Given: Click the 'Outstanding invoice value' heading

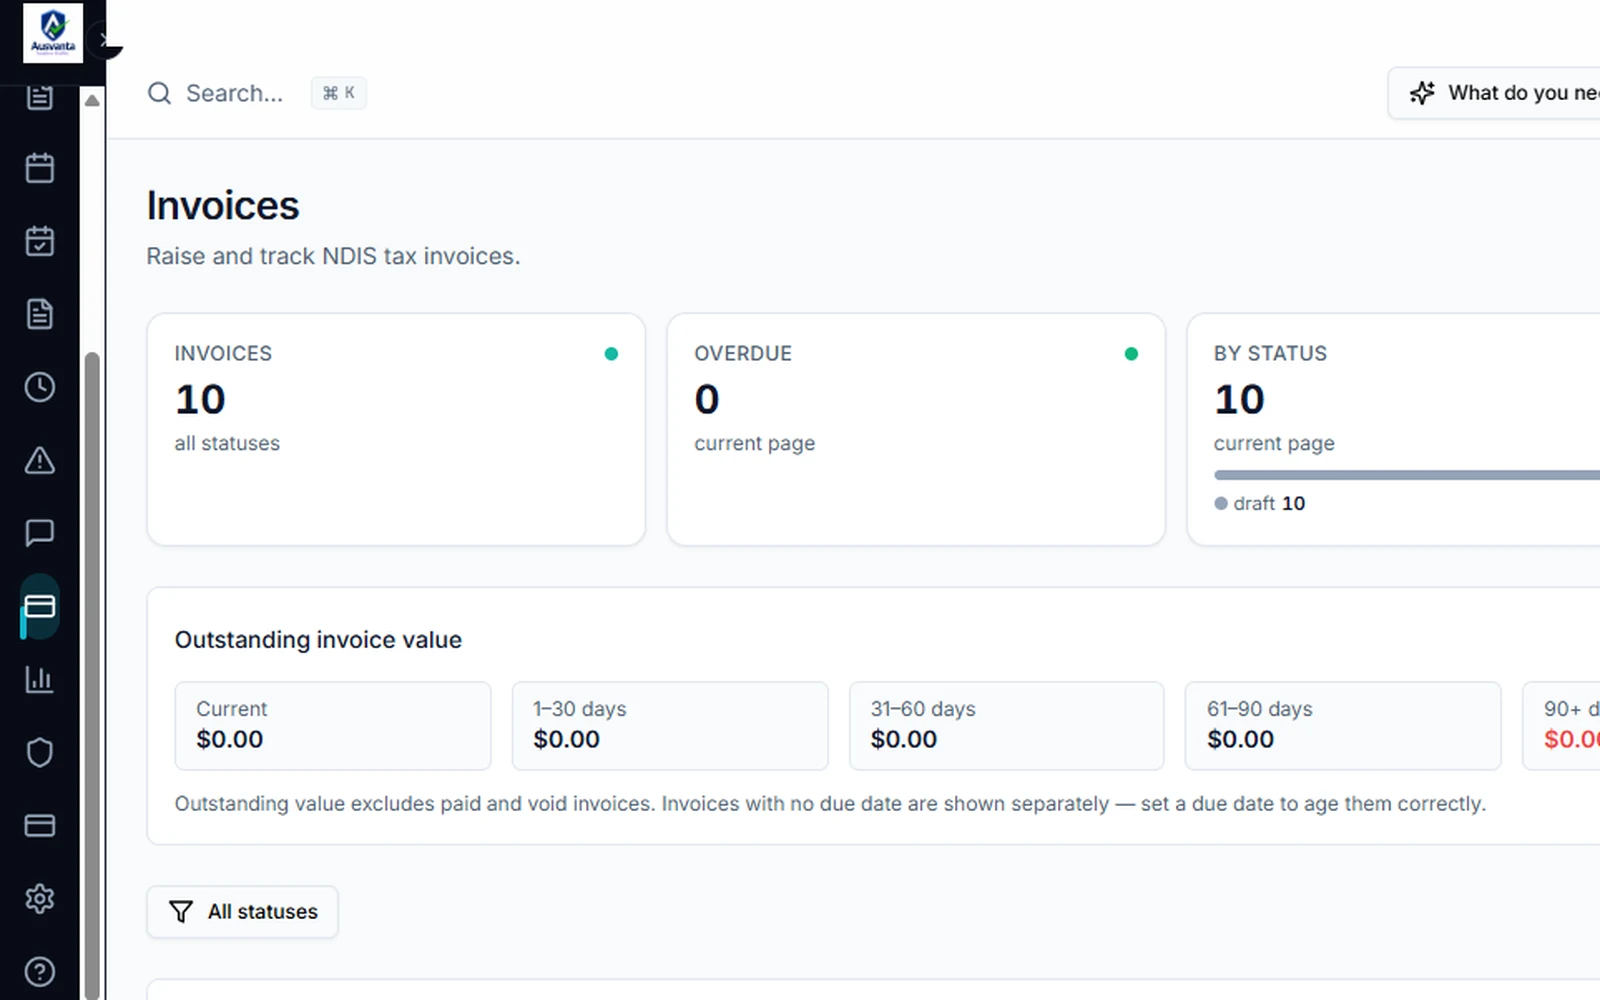Looking at the screenshot, I should [x=318, y=640].
